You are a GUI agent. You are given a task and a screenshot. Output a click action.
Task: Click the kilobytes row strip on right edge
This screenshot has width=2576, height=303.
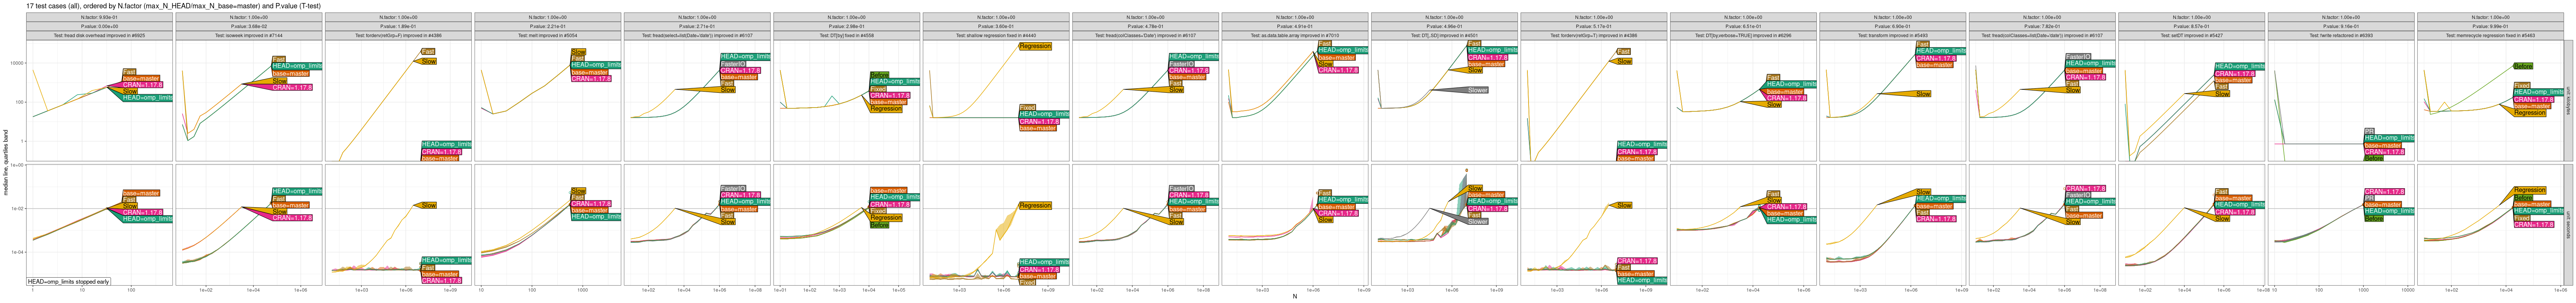[2566, 100]
